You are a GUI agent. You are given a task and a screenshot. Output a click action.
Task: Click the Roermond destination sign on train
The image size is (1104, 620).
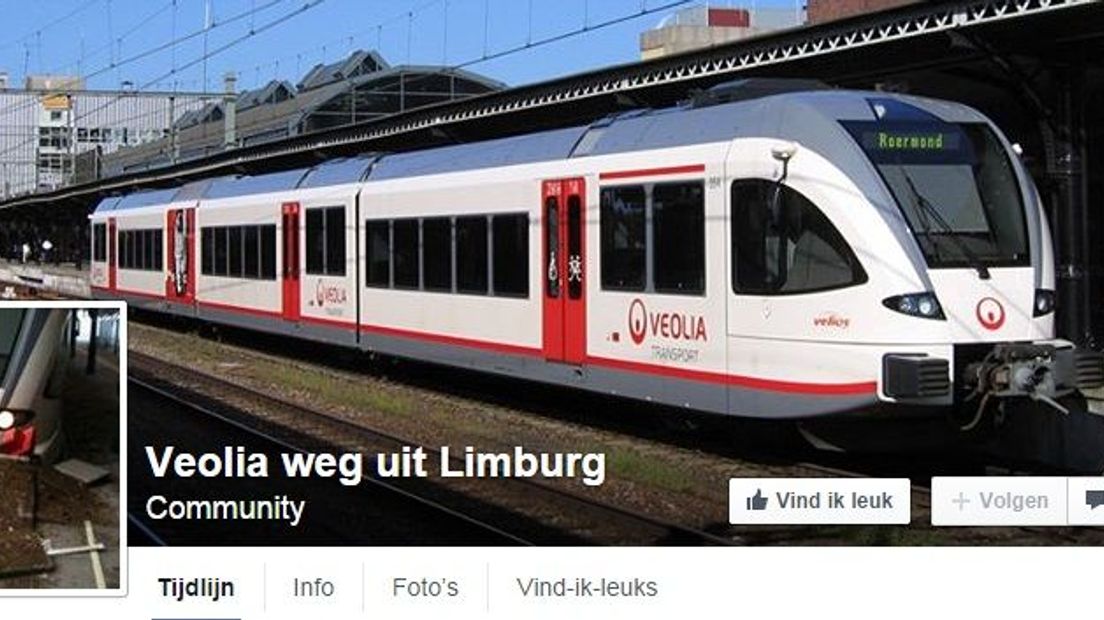[910, 141]
